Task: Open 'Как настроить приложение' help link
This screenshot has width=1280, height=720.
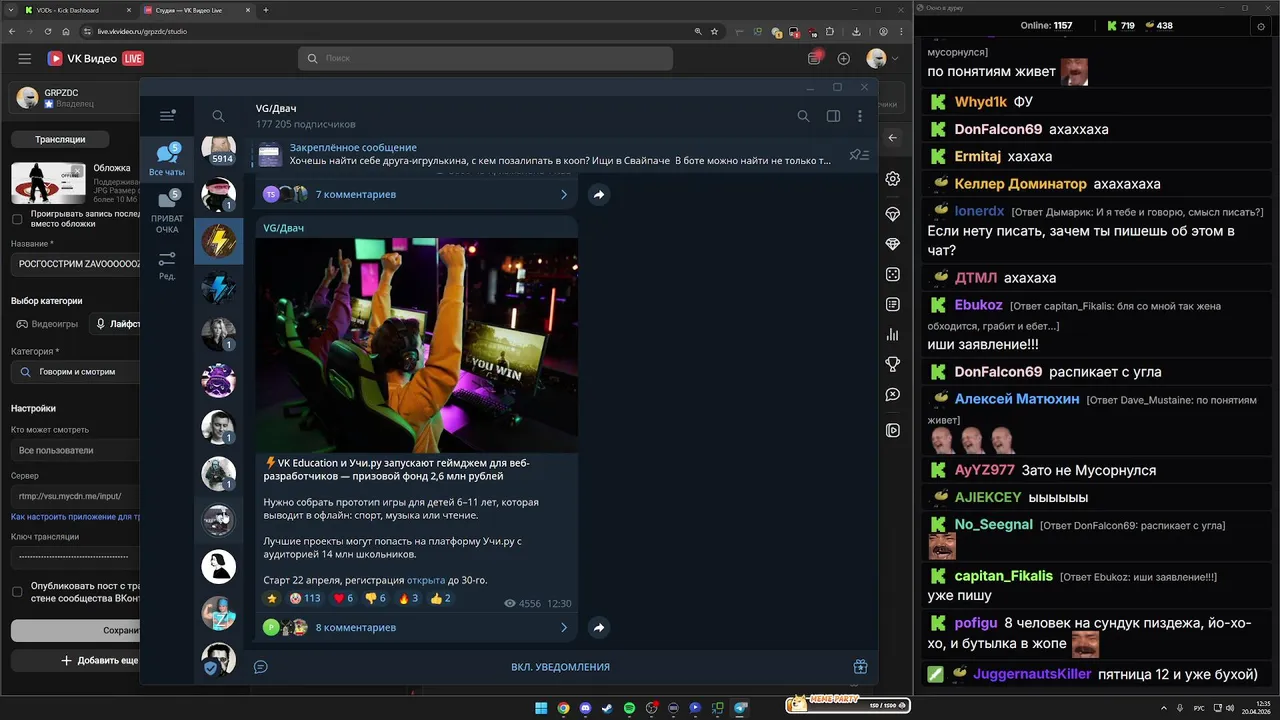Action: [75, 517]
